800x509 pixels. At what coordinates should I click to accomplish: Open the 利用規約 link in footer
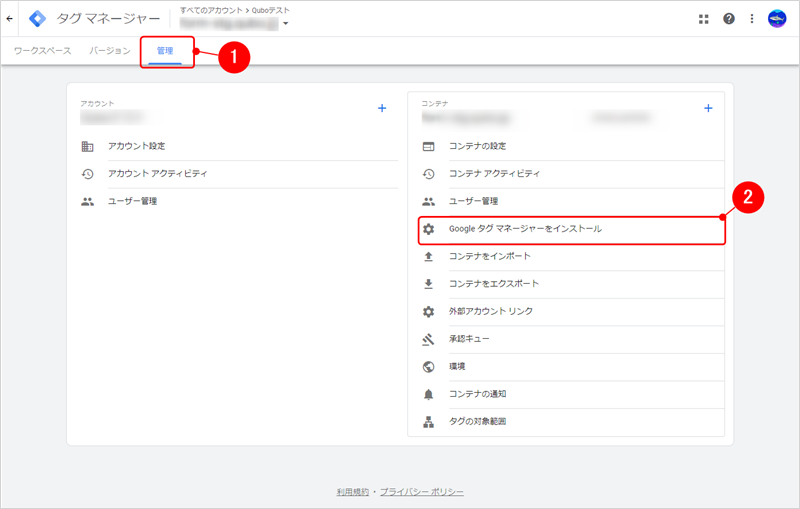(x=354, y=492)
